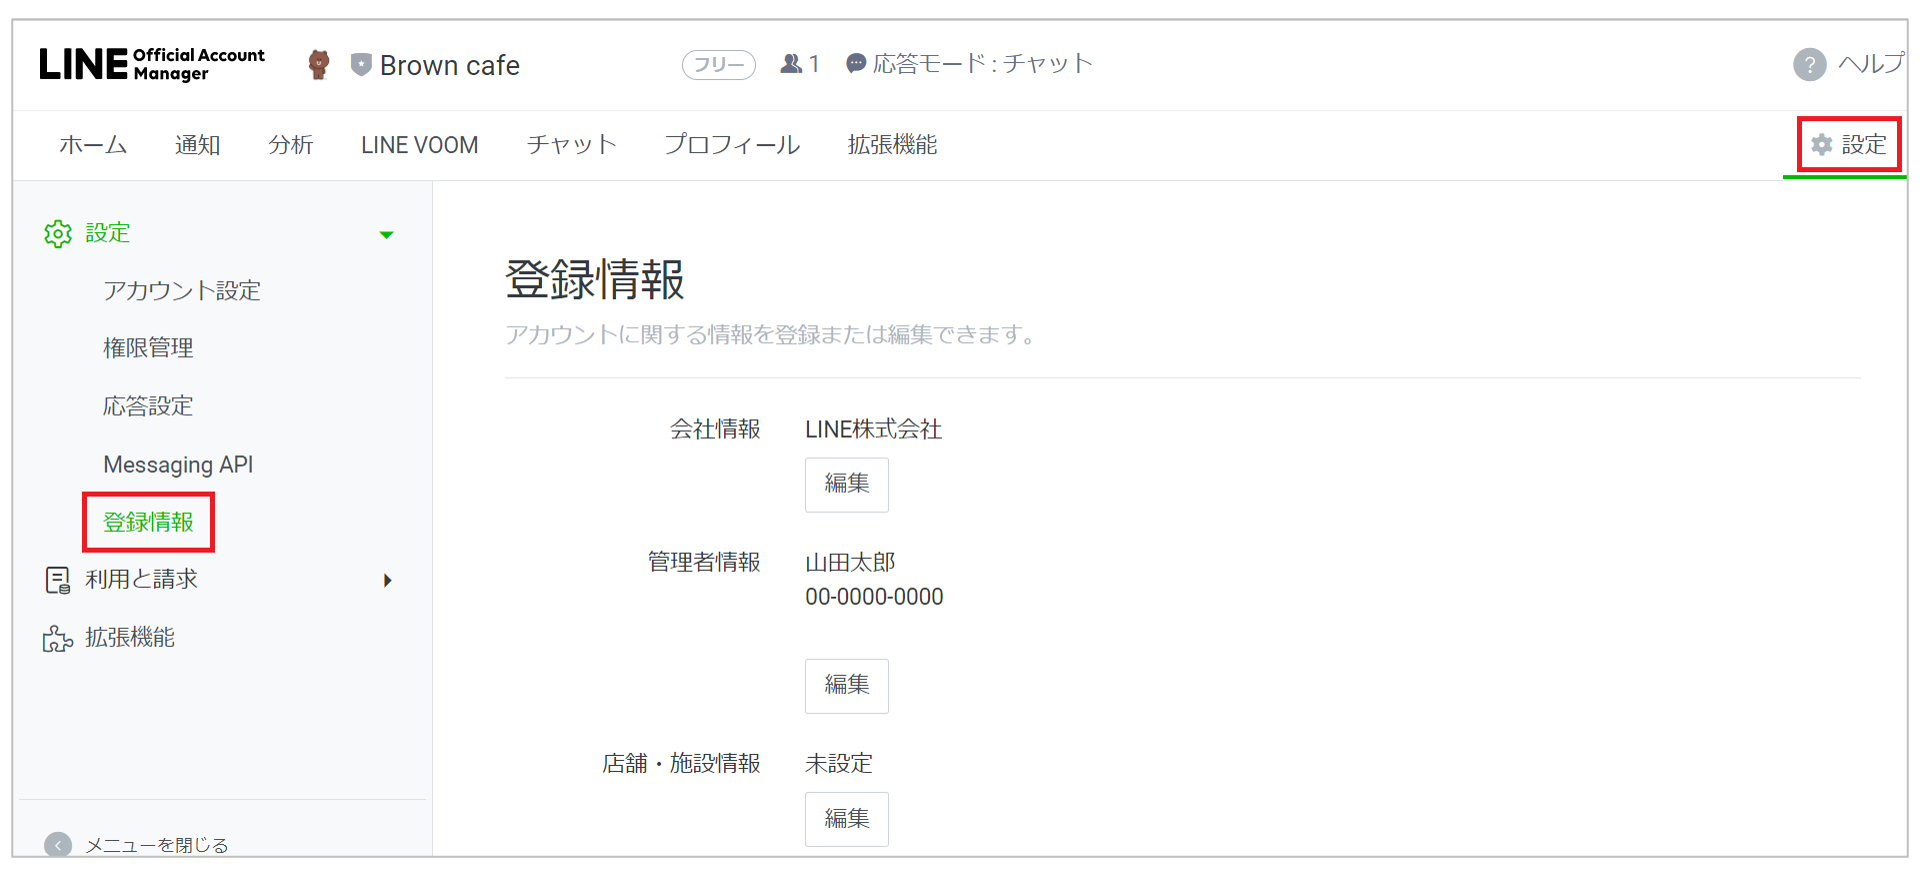1920x871 pixels.
Task: Open the 分析 tab
Action: click(x=291, y=145)
